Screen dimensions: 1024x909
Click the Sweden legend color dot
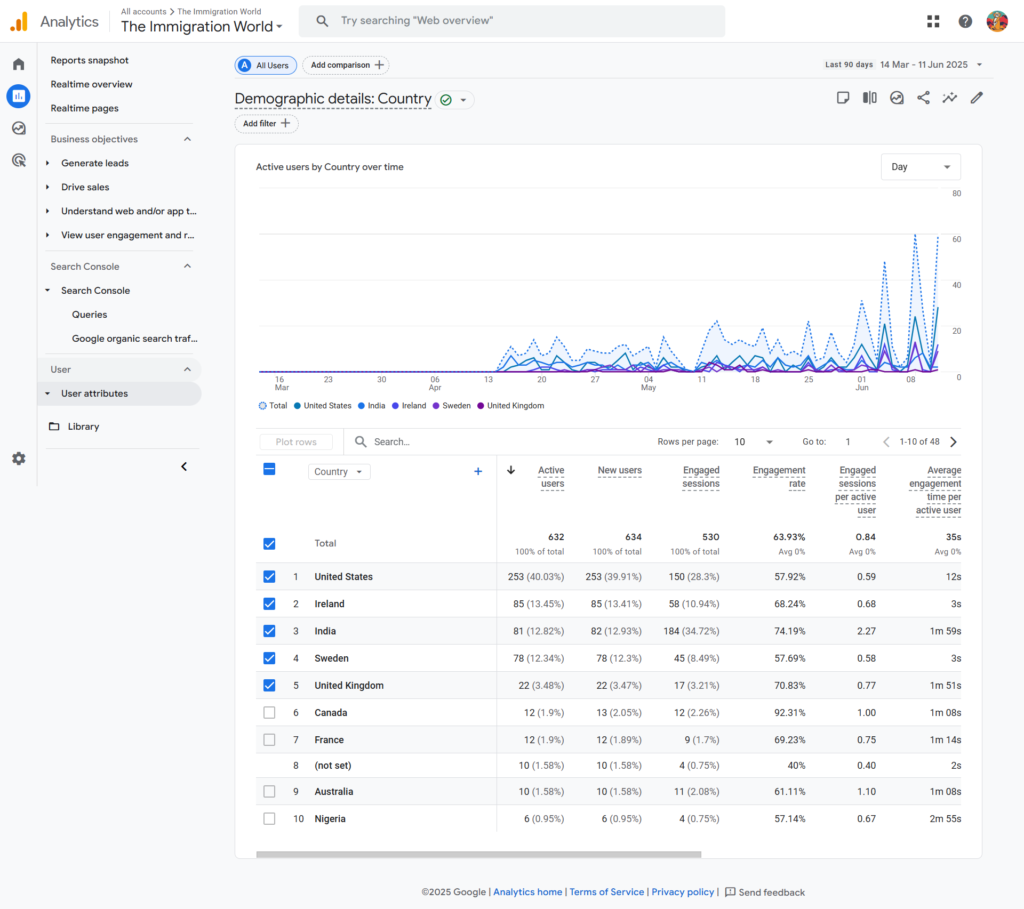point(436,406)
